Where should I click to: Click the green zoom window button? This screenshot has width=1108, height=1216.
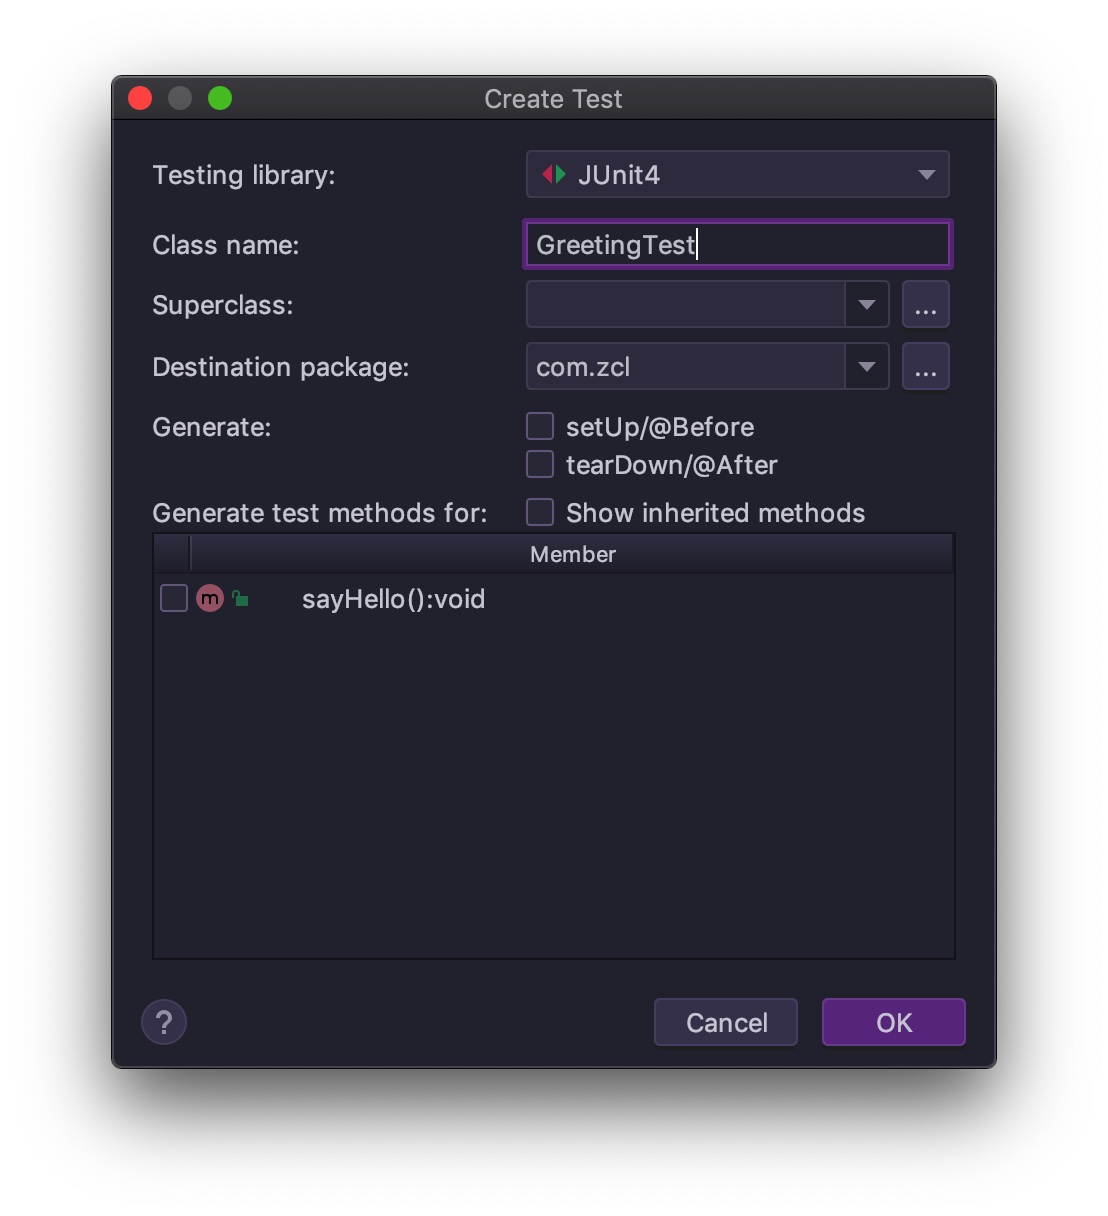[x=220, y=98]
